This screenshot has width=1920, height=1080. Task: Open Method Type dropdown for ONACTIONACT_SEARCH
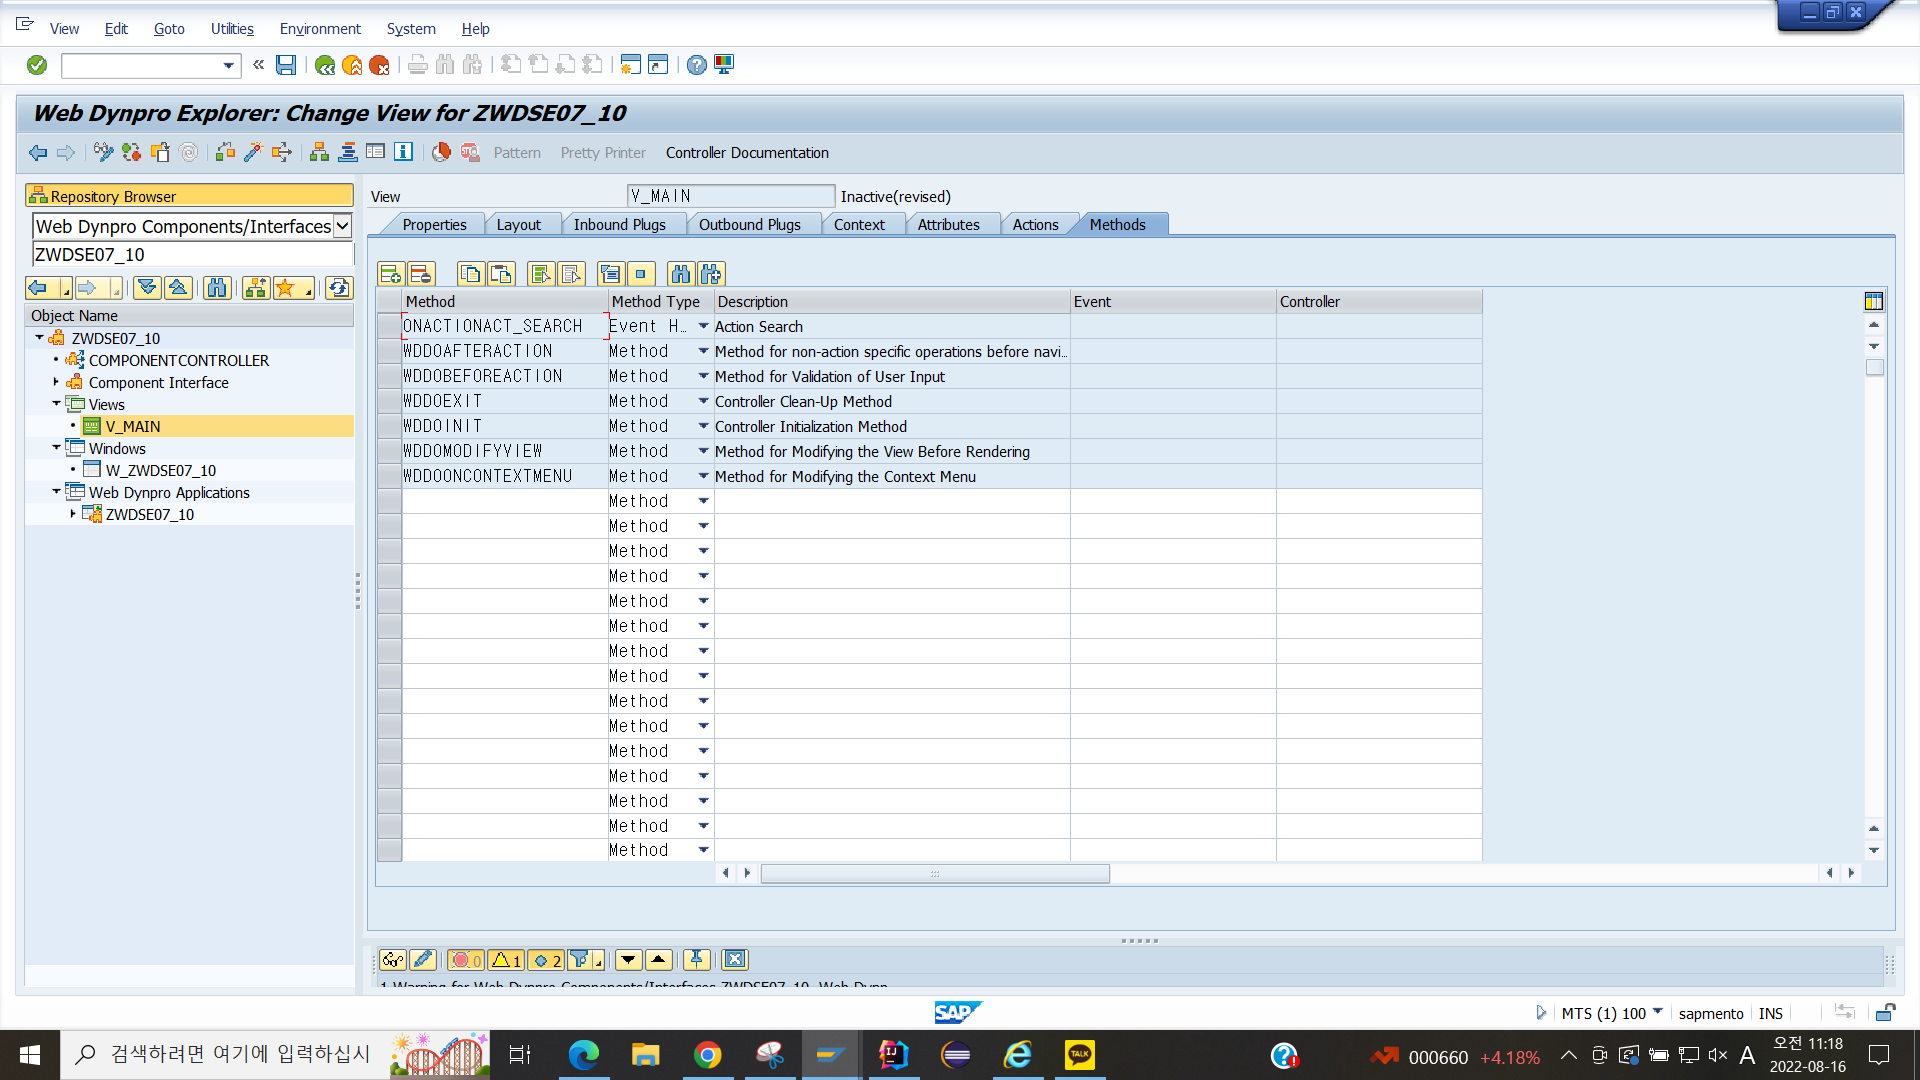coord(703,326)
